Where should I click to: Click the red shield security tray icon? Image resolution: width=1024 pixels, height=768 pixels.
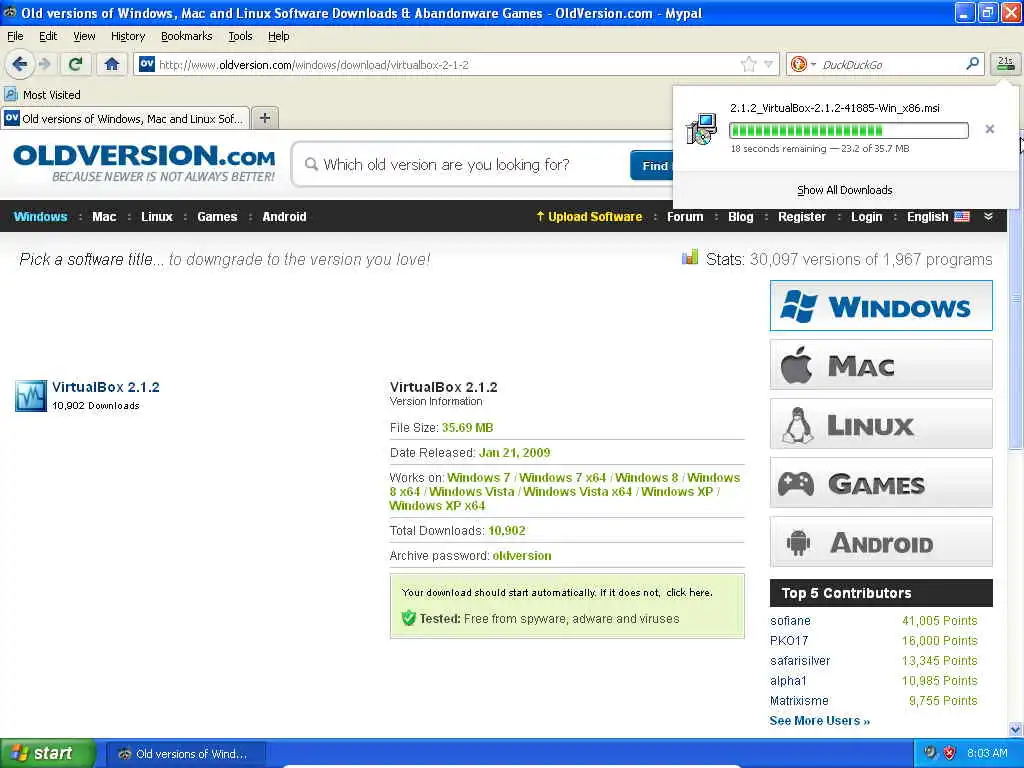pyautogui.click(x=949, y=753)
